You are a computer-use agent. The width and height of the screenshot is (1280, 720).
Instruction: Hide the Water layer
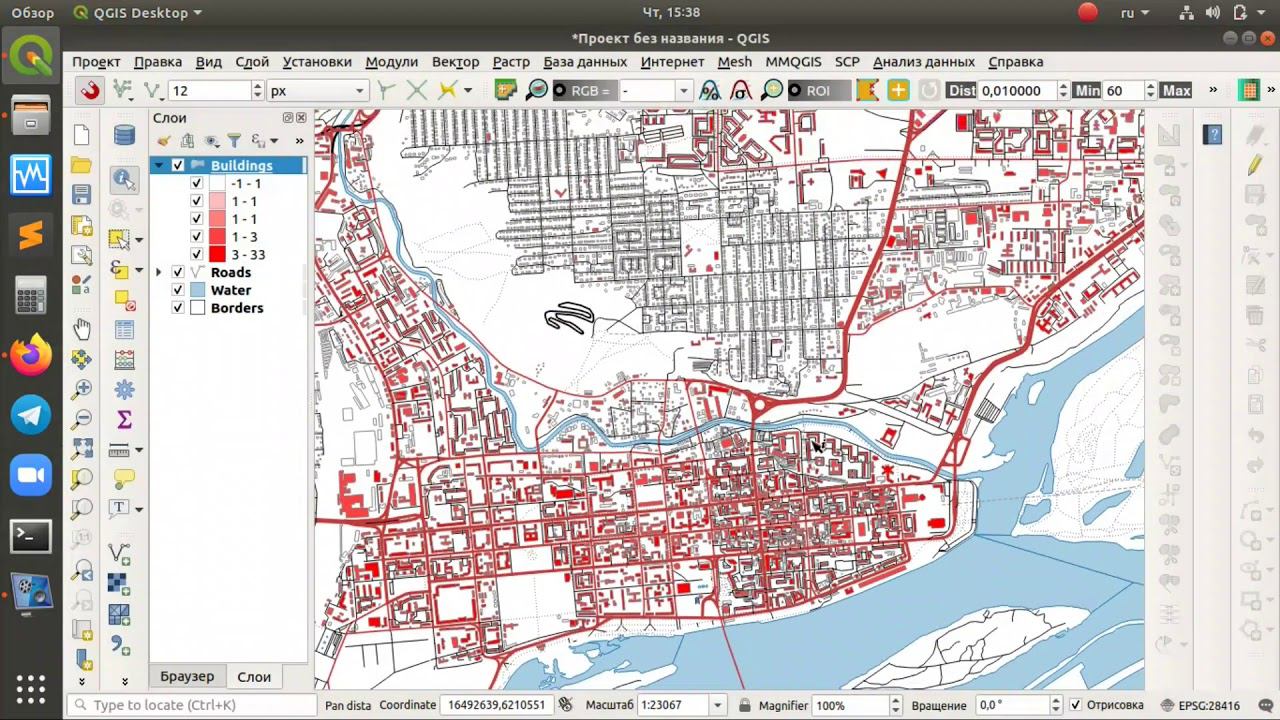coord(178,290)
